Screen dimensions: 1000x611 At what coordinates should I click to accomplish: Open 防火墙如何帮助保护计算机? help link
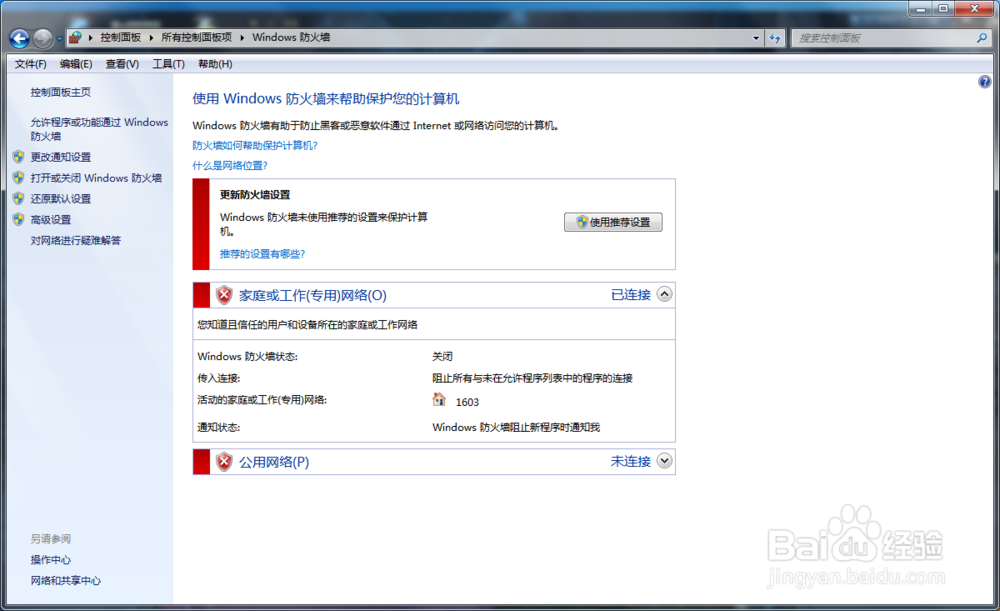click(255, 145)
